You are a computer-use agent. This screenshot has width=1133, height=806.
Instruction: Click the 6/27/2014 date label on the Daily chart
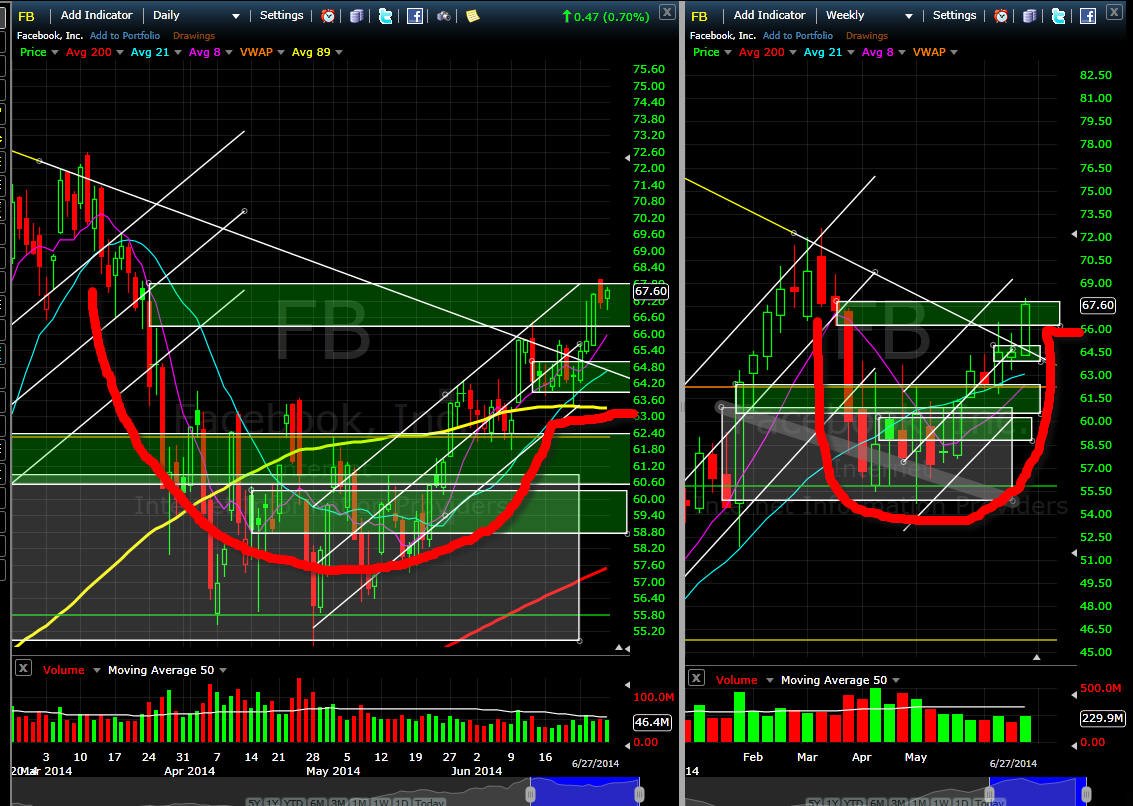595,763
